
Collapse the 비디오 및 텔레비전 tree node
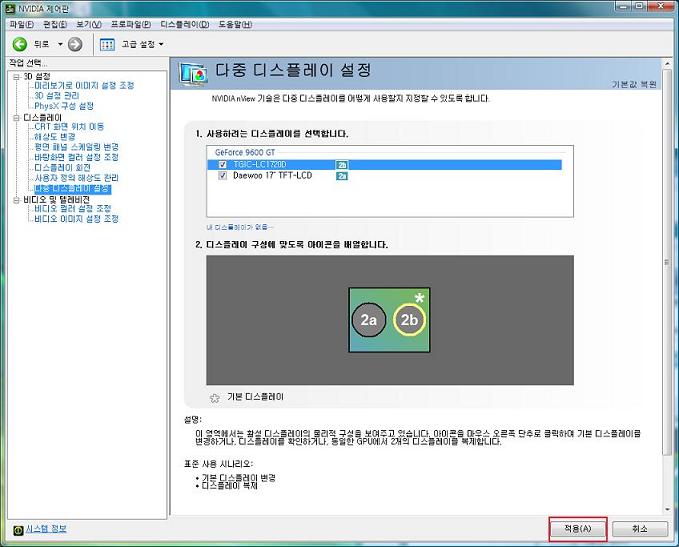tap(16, 200)
